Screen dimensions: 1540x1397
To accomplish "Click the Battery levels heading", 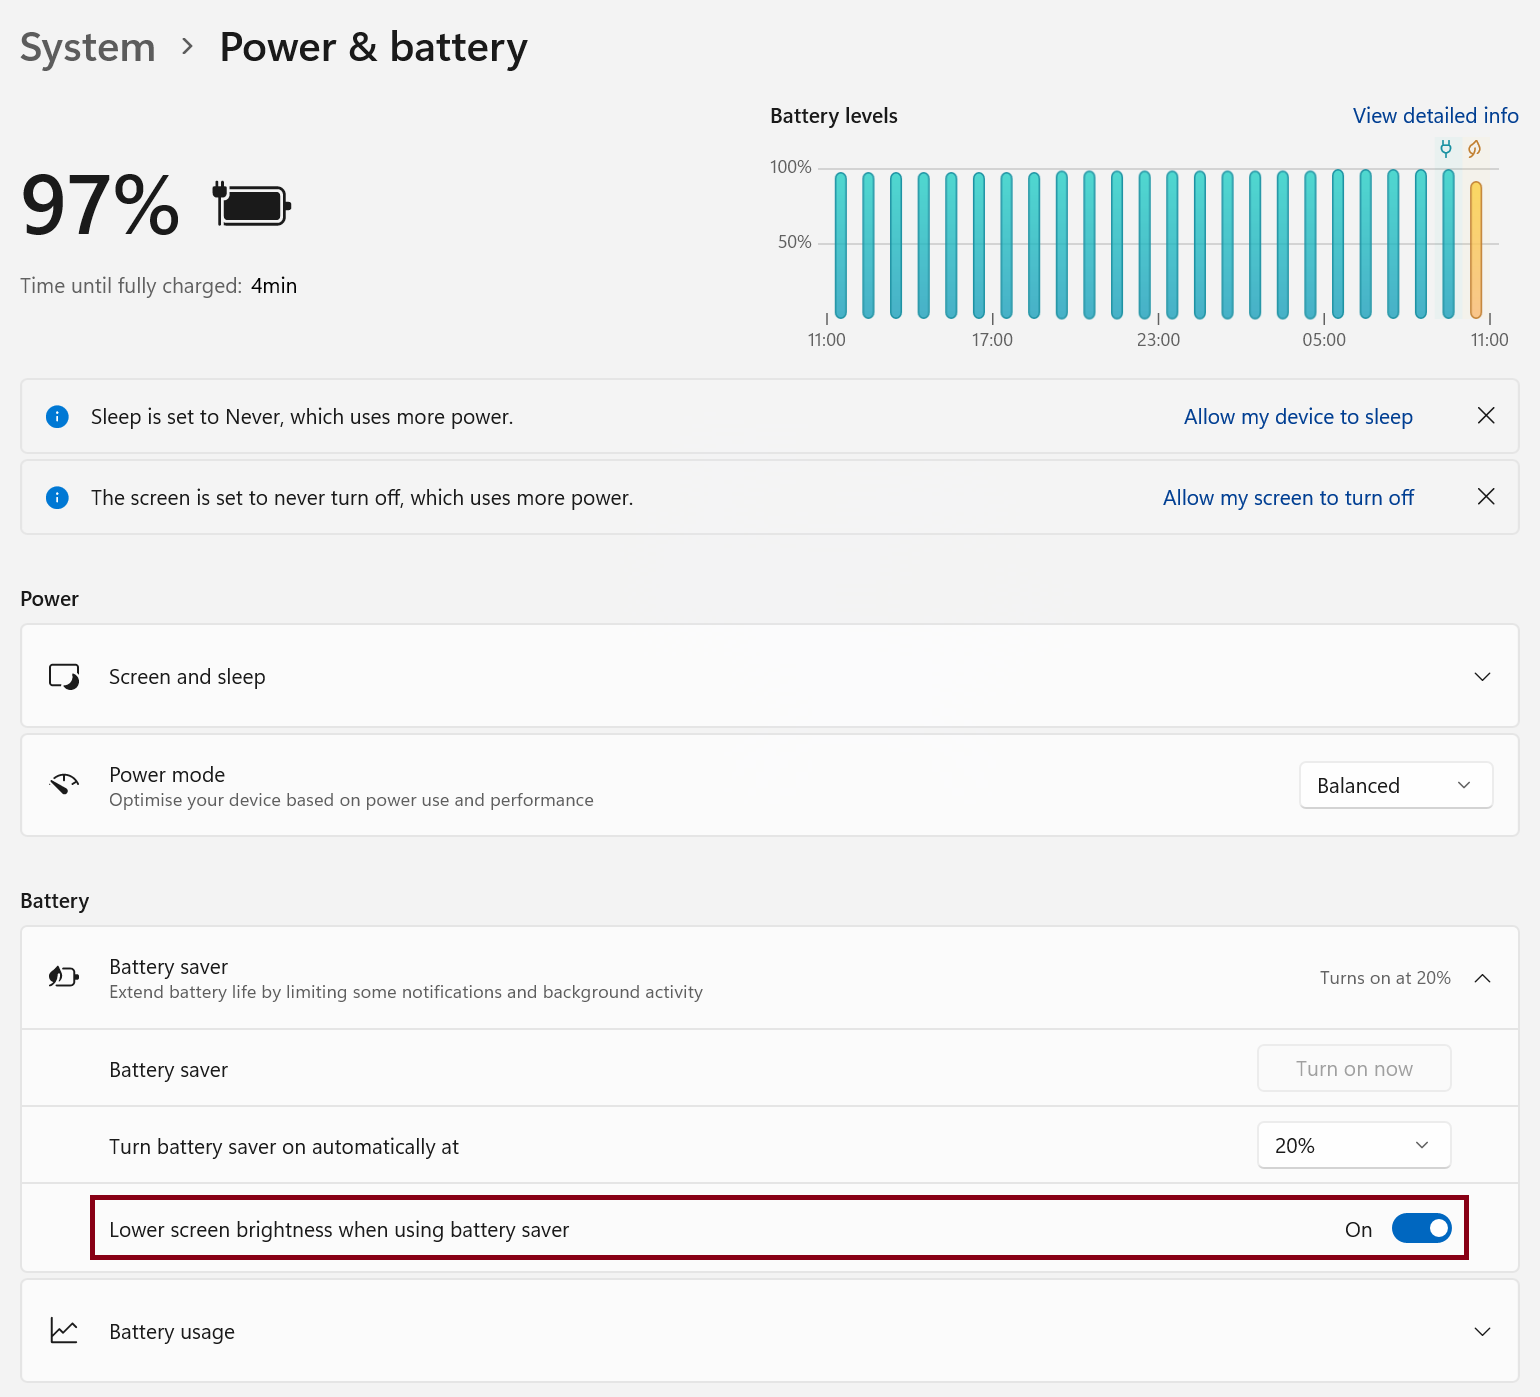I will click(834, 116).
